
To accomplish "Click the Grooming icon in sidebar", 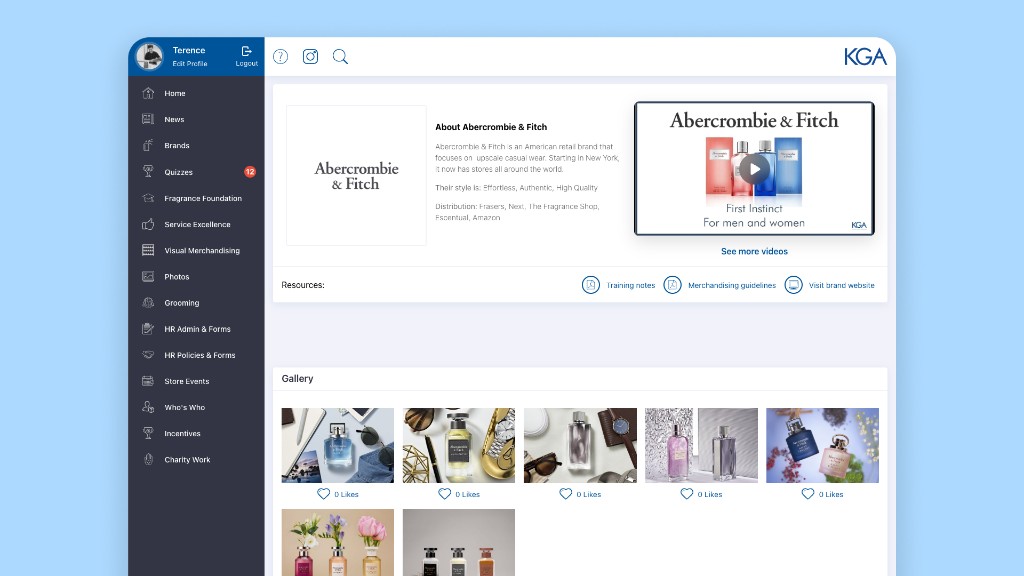I will coord(148,302).
